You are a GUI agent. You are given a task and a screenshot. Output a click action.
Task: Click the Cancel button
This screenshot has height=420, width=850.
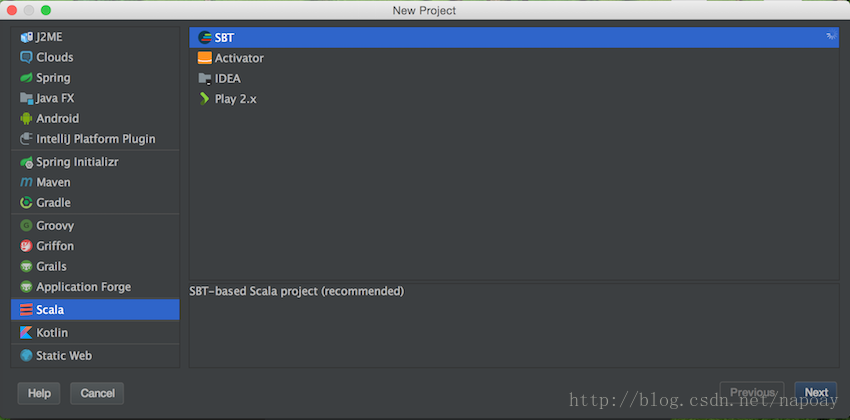pyautogui.click(x=97, y=393)
